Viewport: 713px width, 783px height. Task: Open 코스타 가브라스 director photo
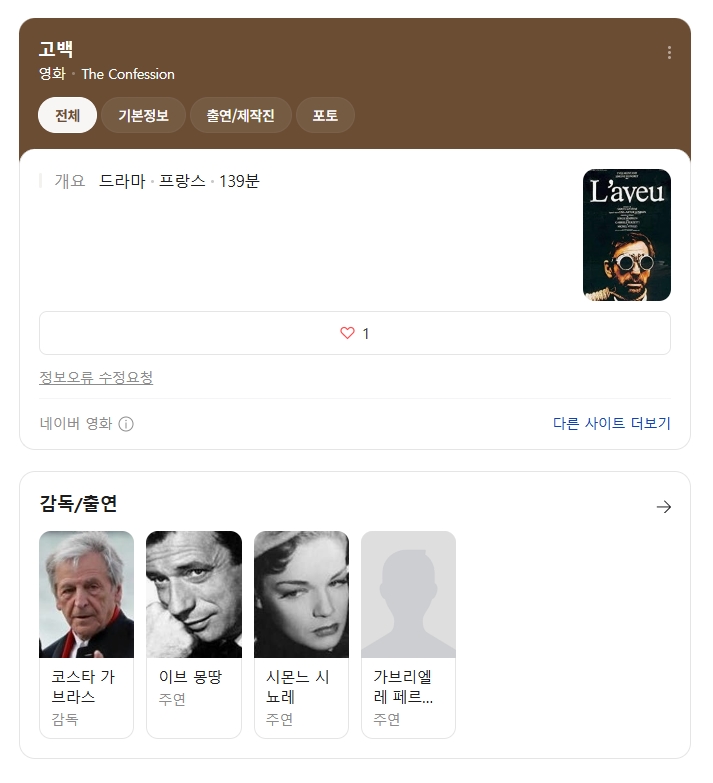tap(86, 594)
